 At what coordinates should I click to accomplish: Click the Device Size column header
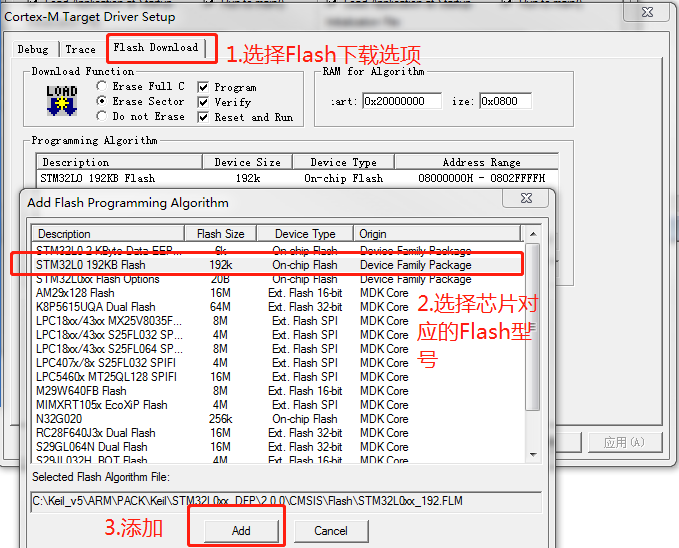(x=247, y=162)
